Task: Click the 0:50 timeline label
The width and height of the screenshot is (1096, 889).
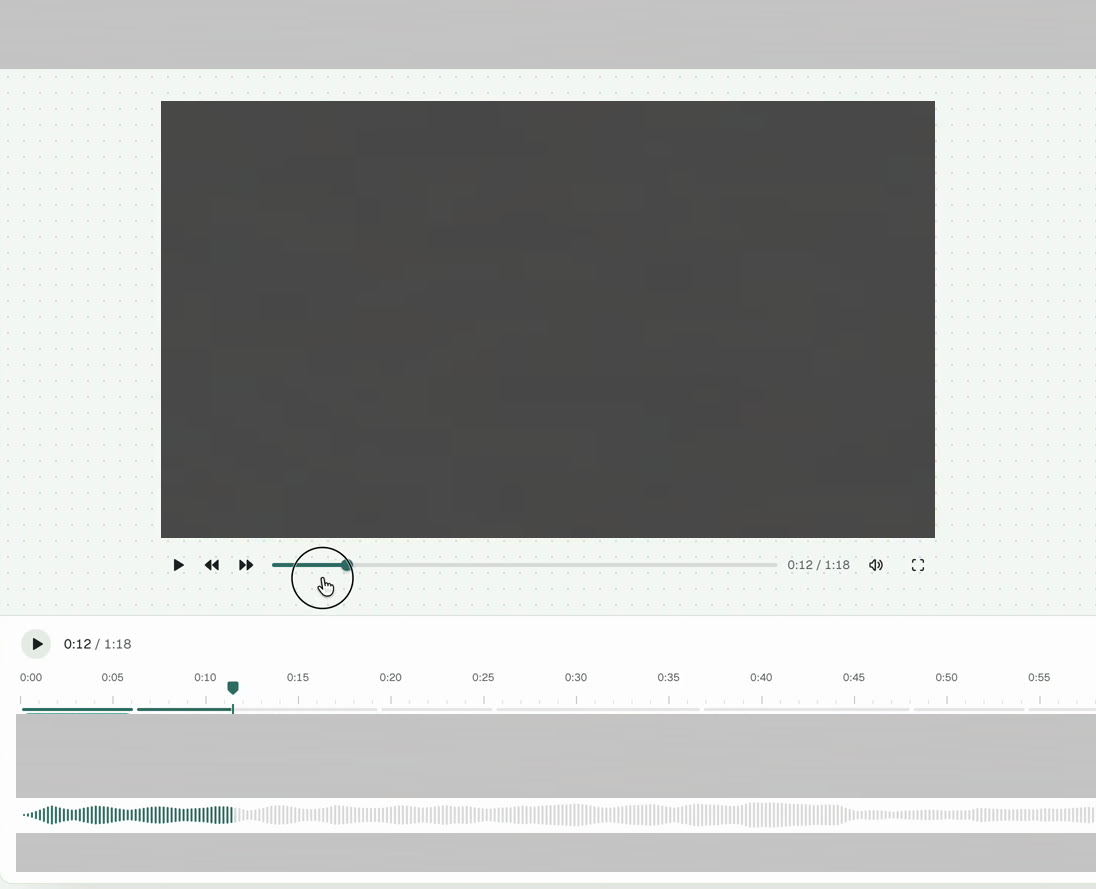Action: click(946, 677)
